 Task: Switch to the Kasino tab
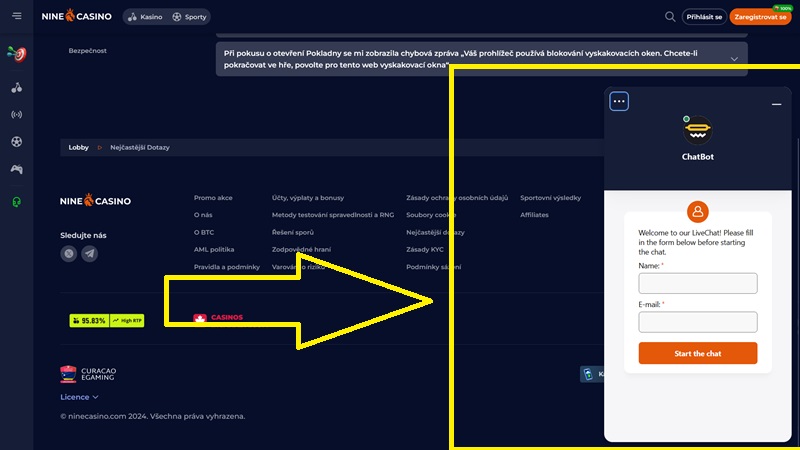coord(145,17)
